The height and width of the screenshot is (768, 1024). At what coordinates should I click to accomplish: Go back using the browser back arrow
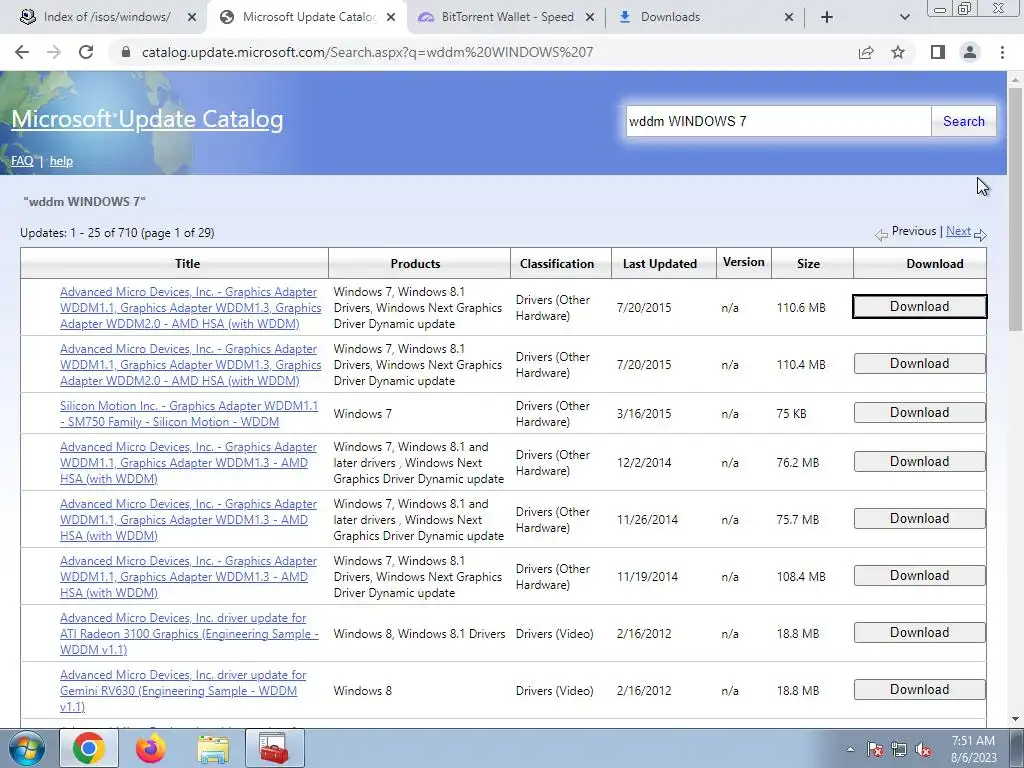click(x=22, y=52)
